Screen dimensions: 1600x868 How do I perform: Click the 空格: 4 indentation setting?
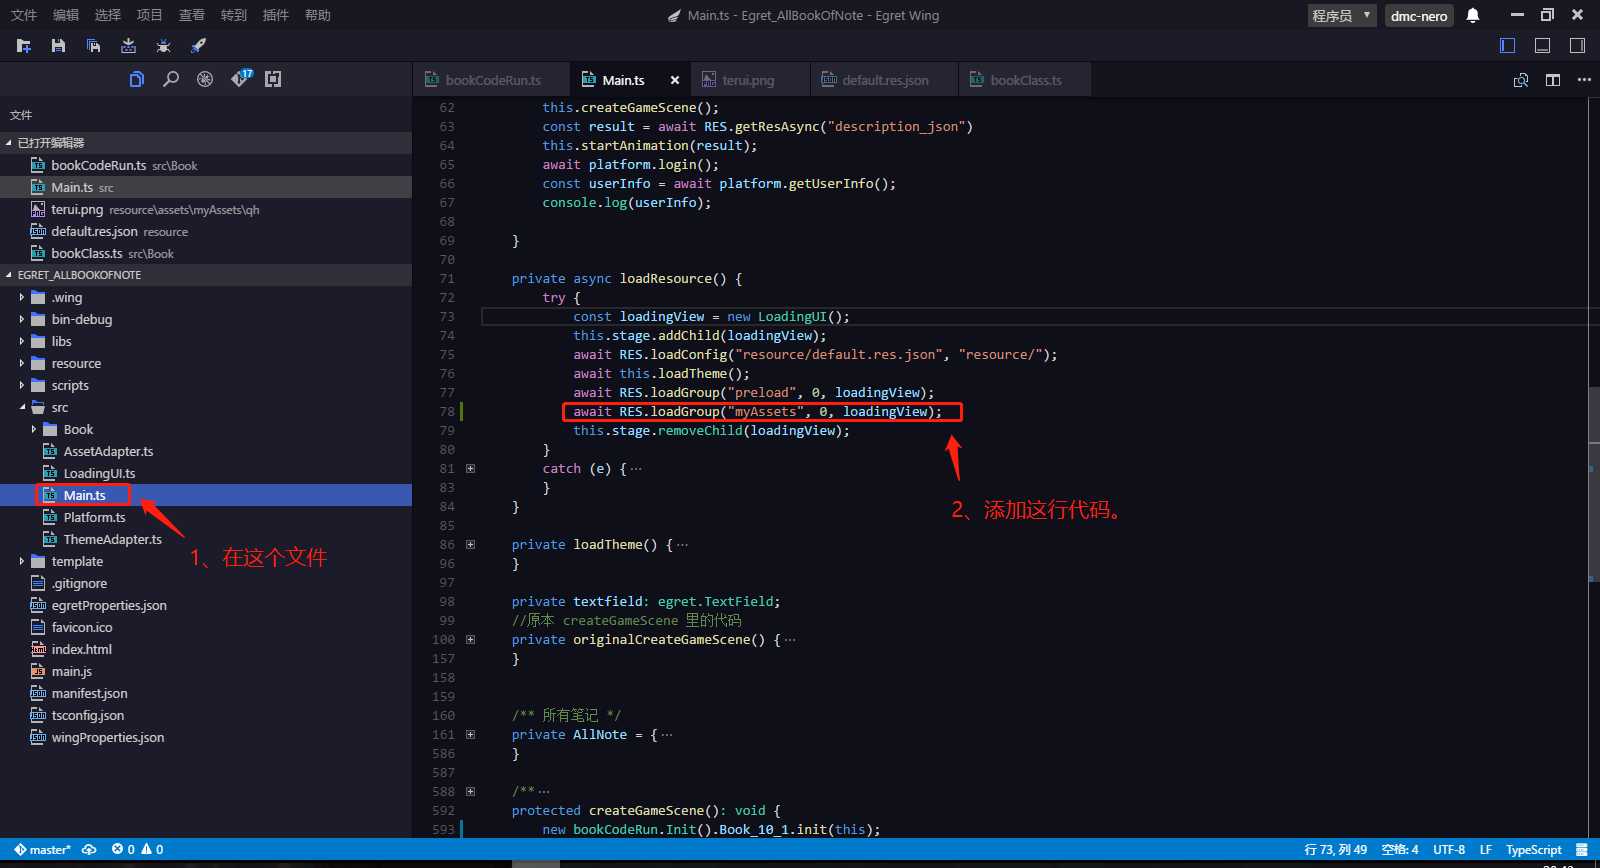pyautogui.click(x=1400, y=849)
